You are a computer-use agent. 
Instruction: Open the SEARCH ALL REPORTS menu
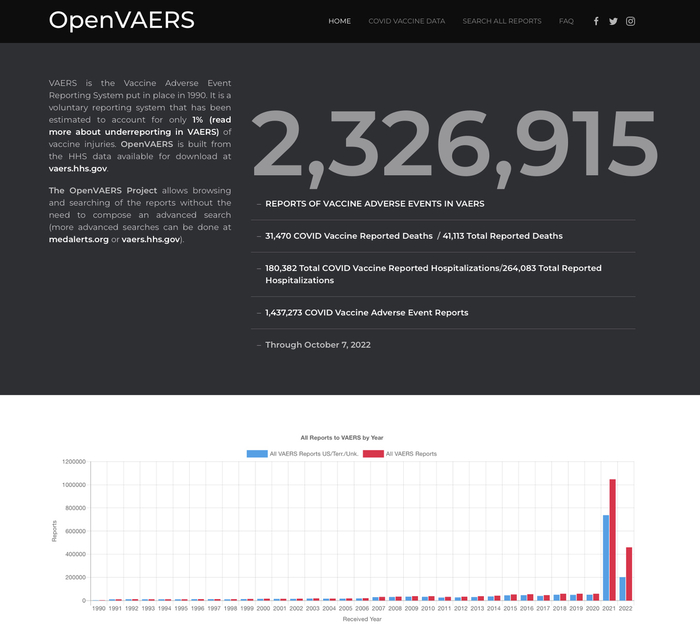[501, 21]
